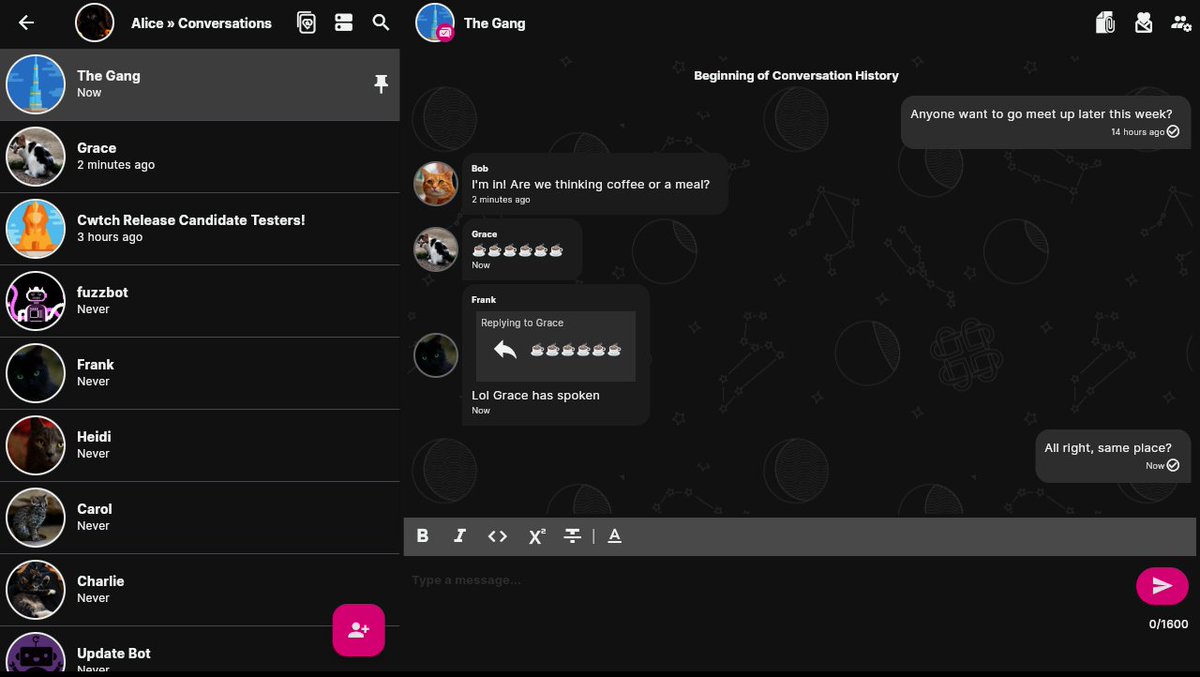1200x677 pixels.
Task: Search conversations with the magnifier icon
Action: click(x=381, y=23)
